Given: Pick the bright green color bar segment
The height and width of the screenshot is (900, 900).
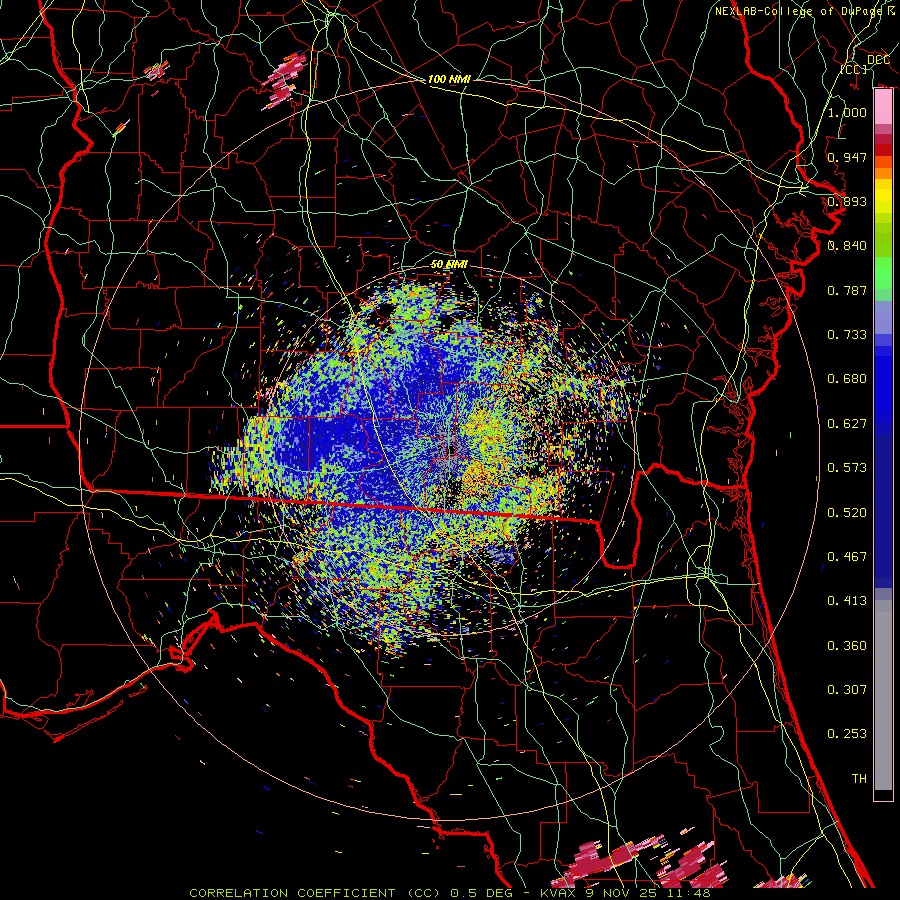Looking at the screenshot, I should 883,273.
